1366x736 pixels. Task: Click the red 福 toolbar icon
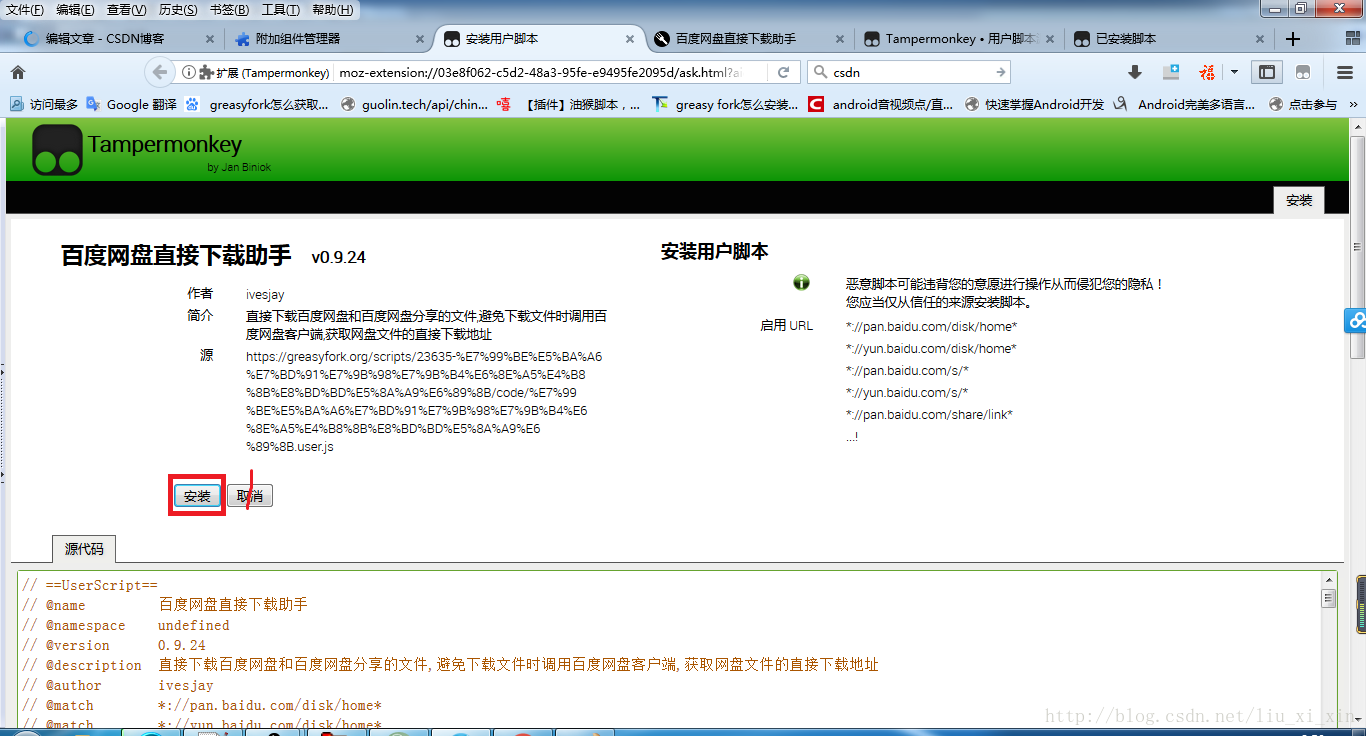coord(1207,72)
